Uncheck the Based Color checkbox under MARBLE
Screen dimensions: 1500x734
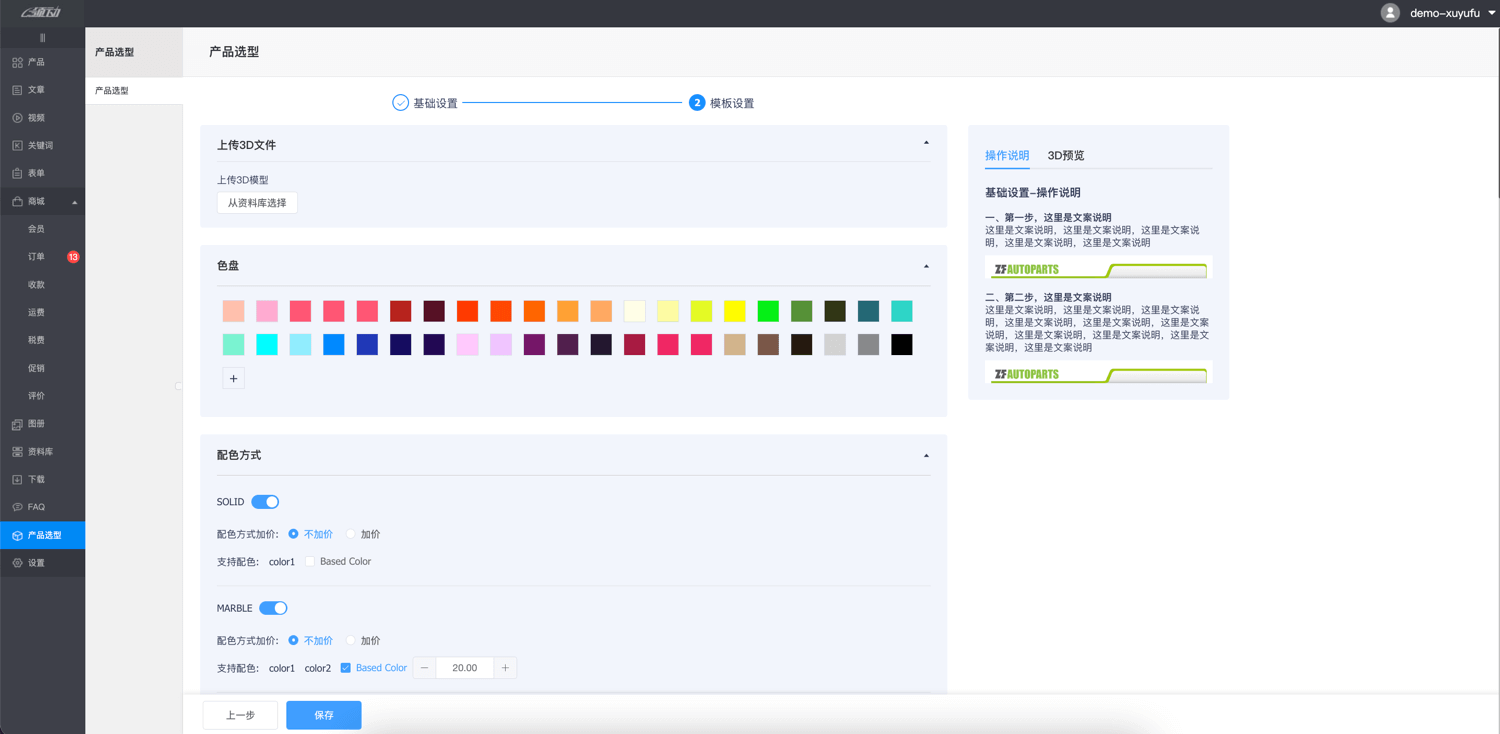click(346, 668)
